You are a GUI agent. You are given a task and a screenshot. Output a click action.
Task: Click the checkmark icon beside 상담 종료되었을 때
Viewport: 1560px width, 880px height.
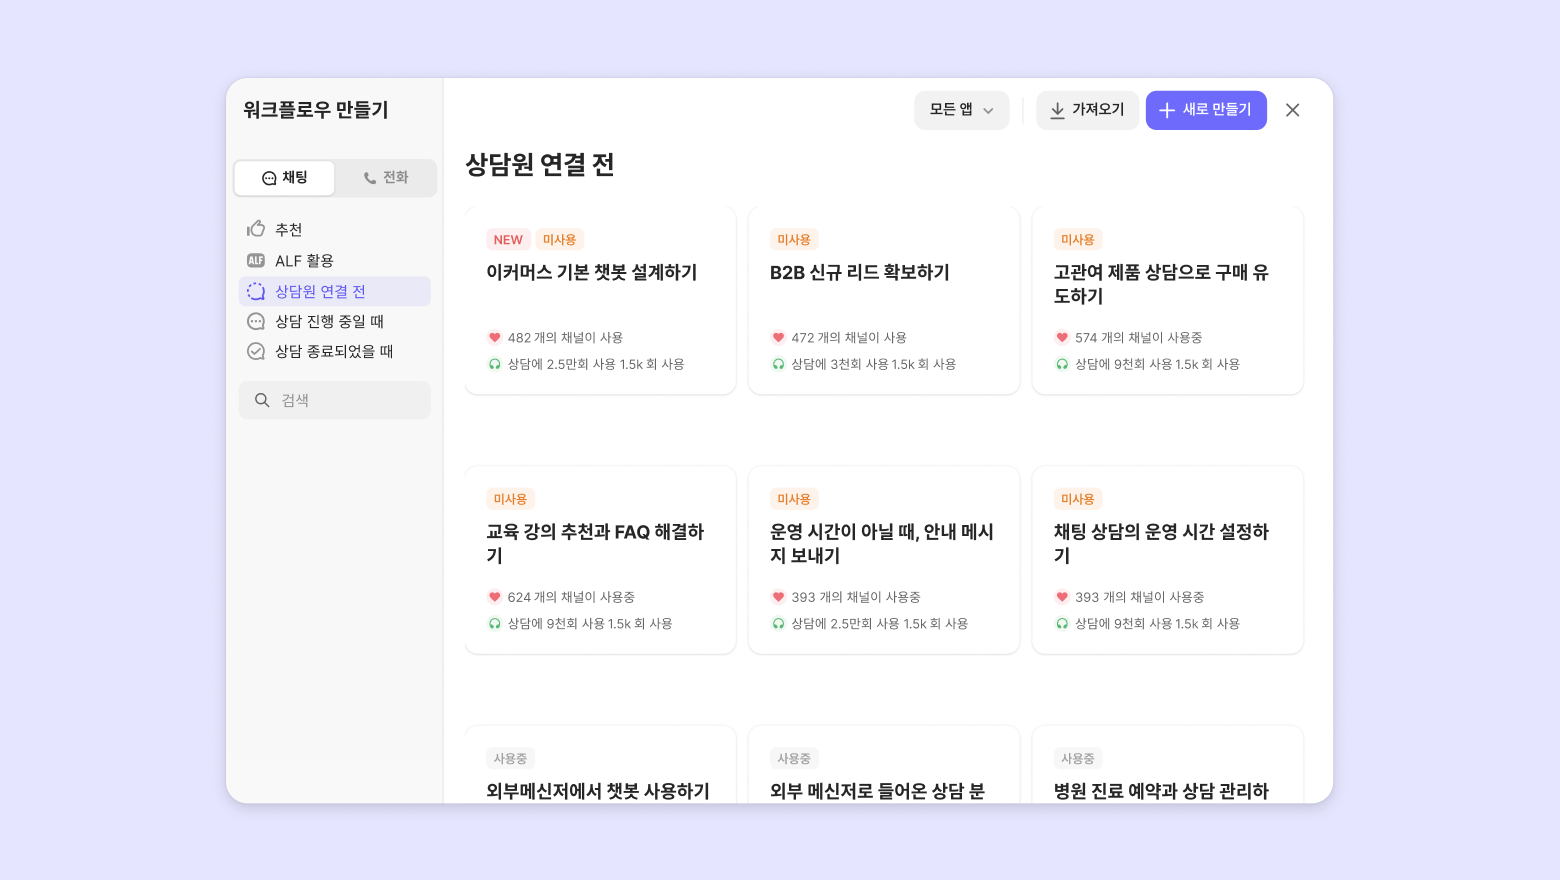tap(256, 351)
